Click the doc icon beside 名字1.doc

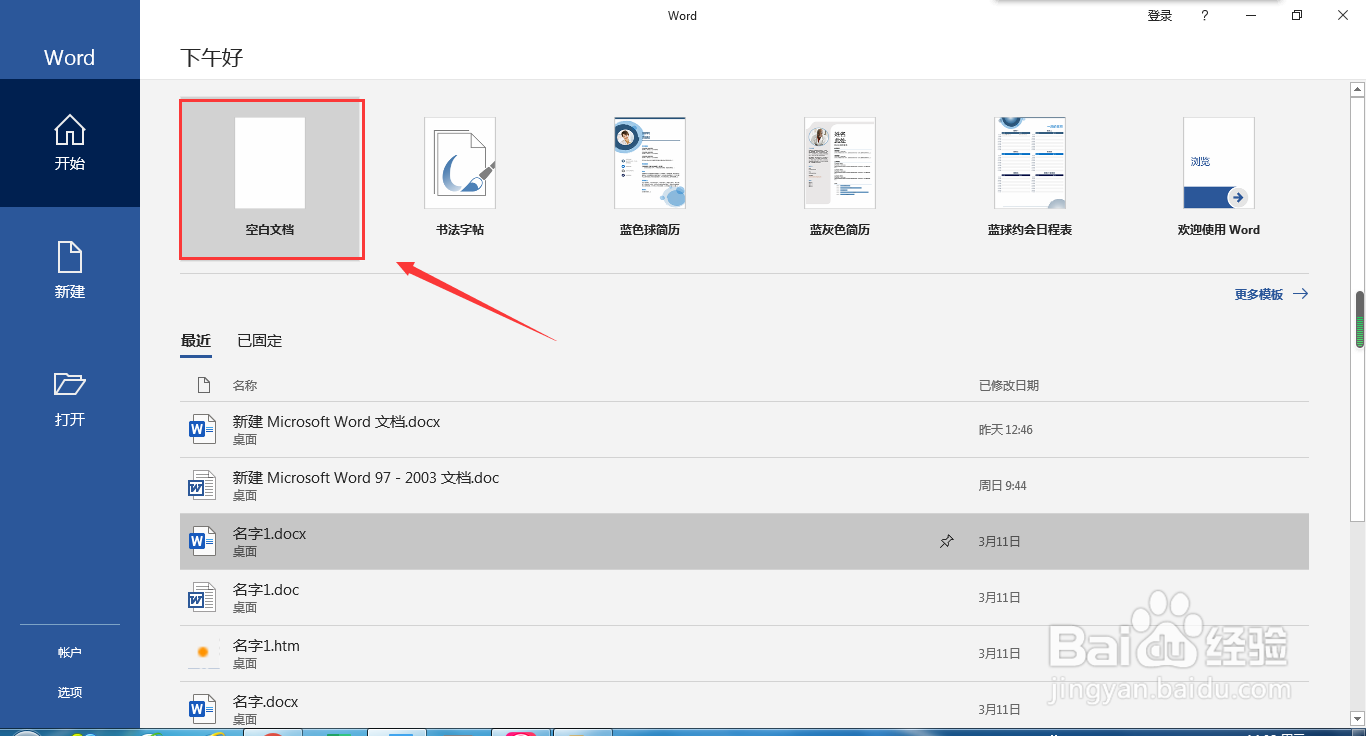[x=203, y=598]
